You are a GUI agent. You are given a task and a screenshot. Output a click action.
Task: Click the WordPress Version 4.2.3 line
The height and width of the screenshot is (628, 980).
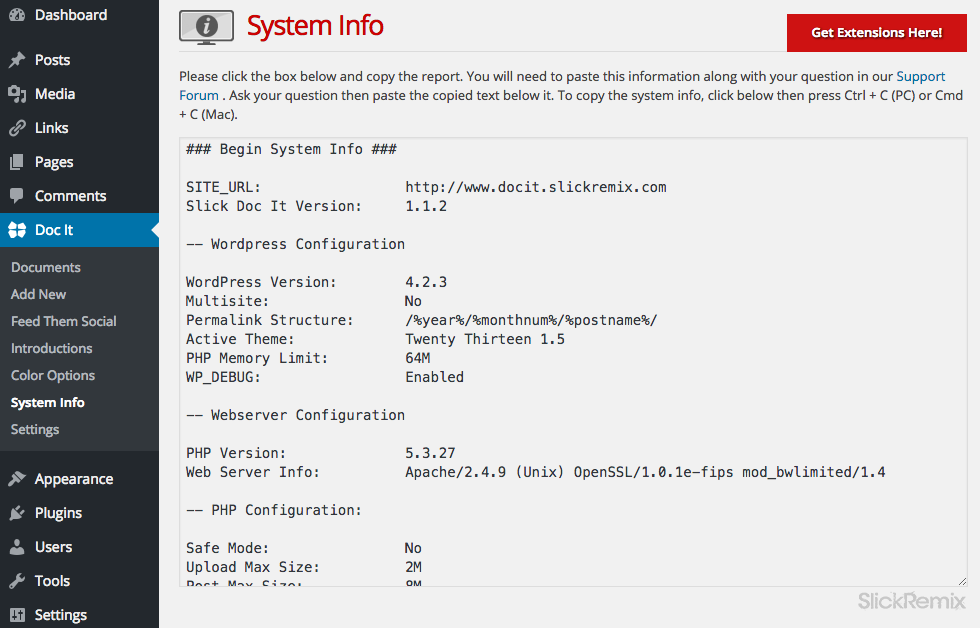(316, 282)
